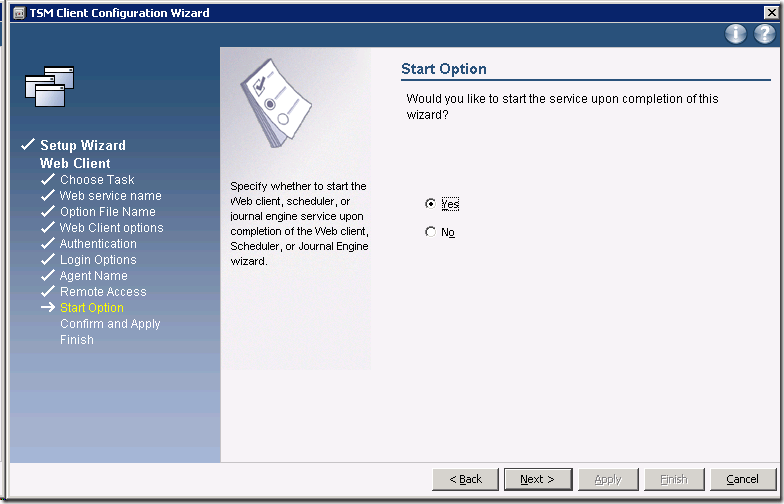Select the No radio button
The image size is (784, 504).
tap(431, 232)
